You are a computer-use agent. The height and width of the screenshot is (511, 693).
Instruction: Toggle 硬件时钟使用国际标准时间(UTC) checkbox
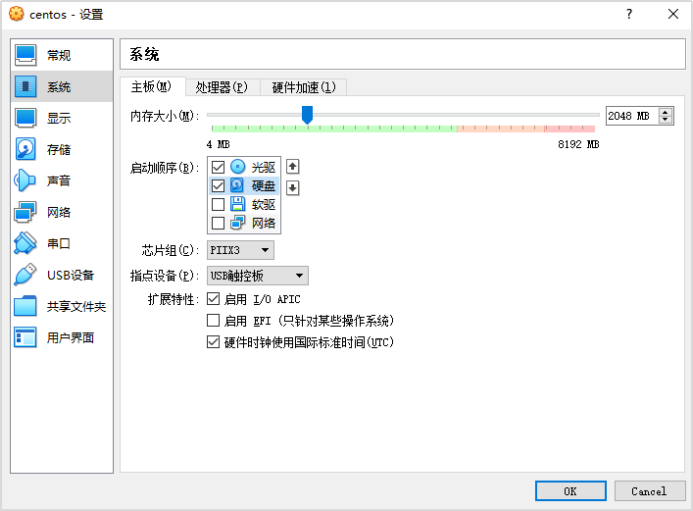[x=213, y=342]
